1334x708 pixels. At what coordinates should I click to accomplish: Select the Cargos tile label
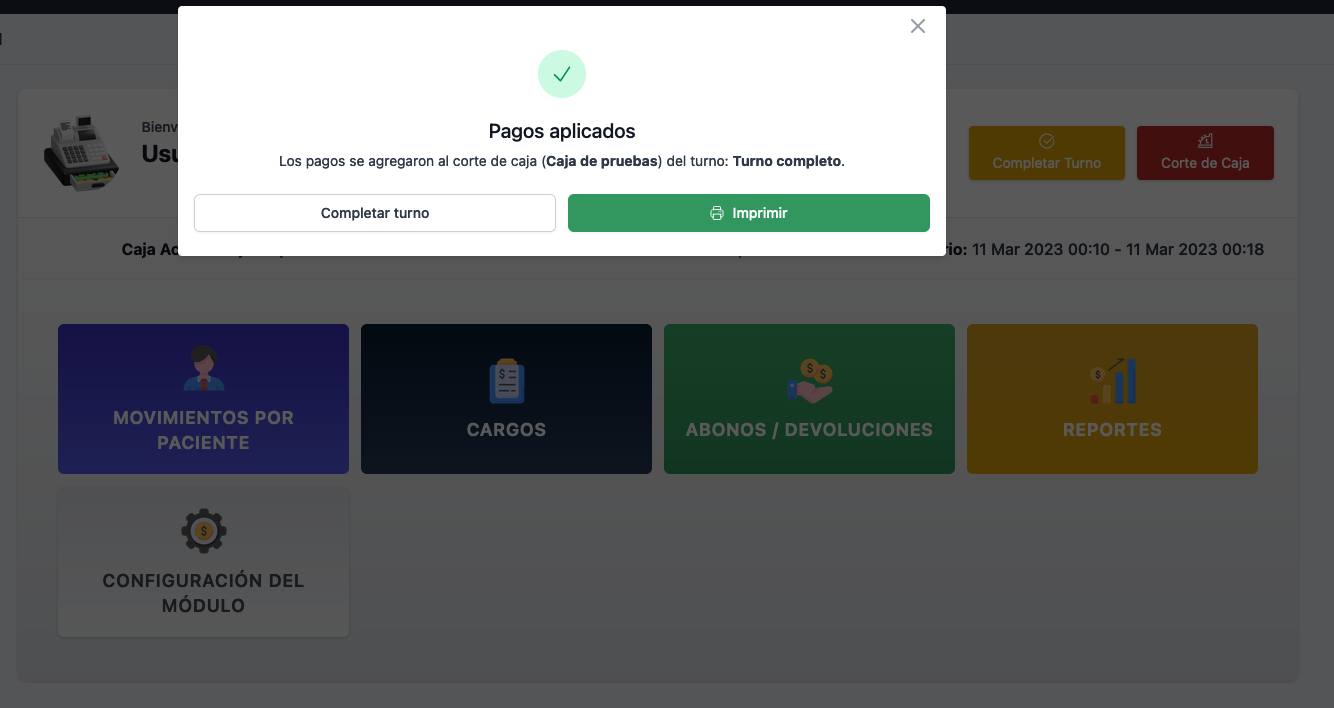click(x=506, y=430)
